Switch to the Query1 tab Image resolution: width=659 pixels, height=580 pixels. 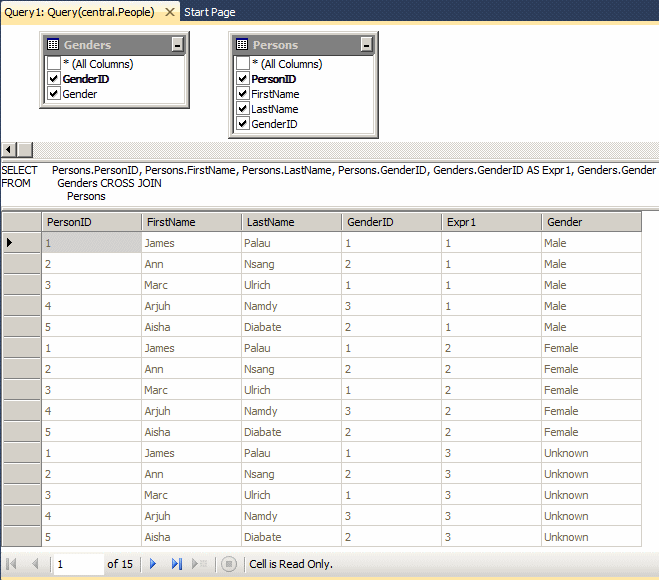click(80, 12)
